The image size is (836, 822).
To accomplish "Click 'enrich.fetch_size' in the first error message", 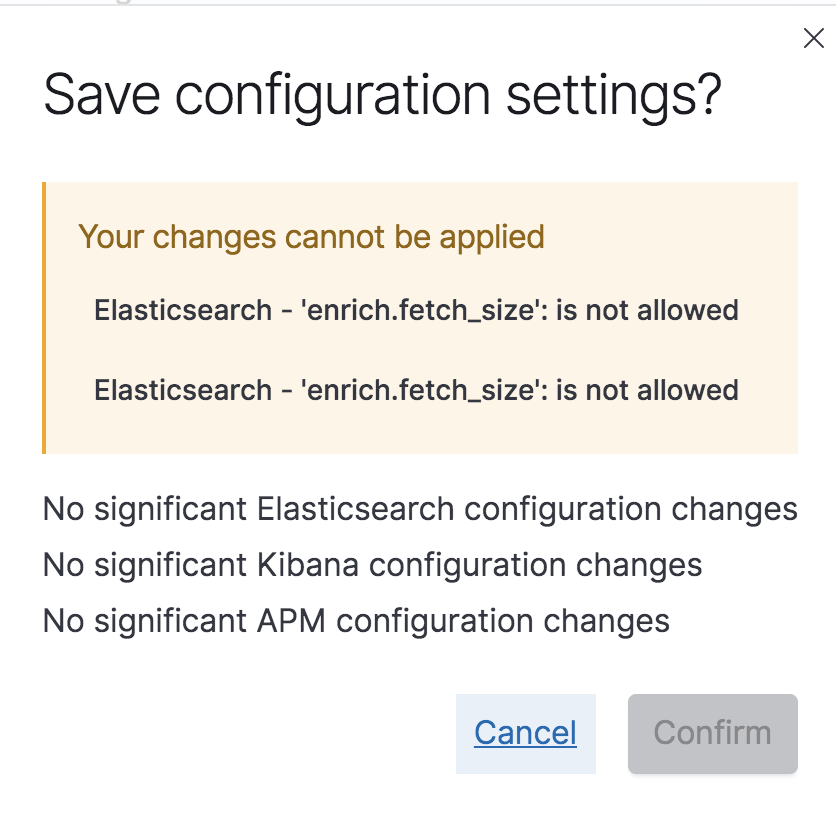I will click(x=417, y=310).
